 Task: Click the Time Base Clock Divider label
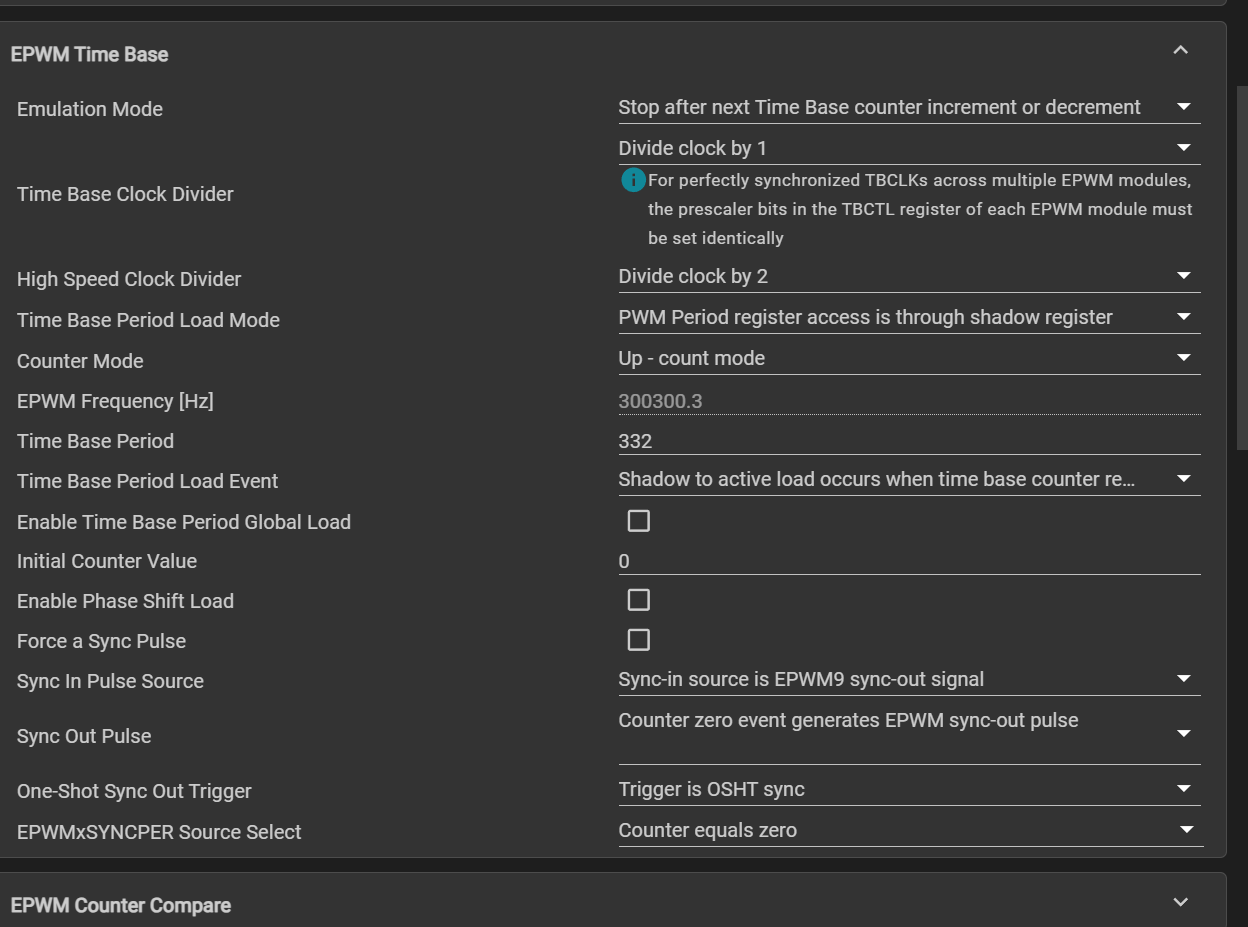tap(125, 194)
